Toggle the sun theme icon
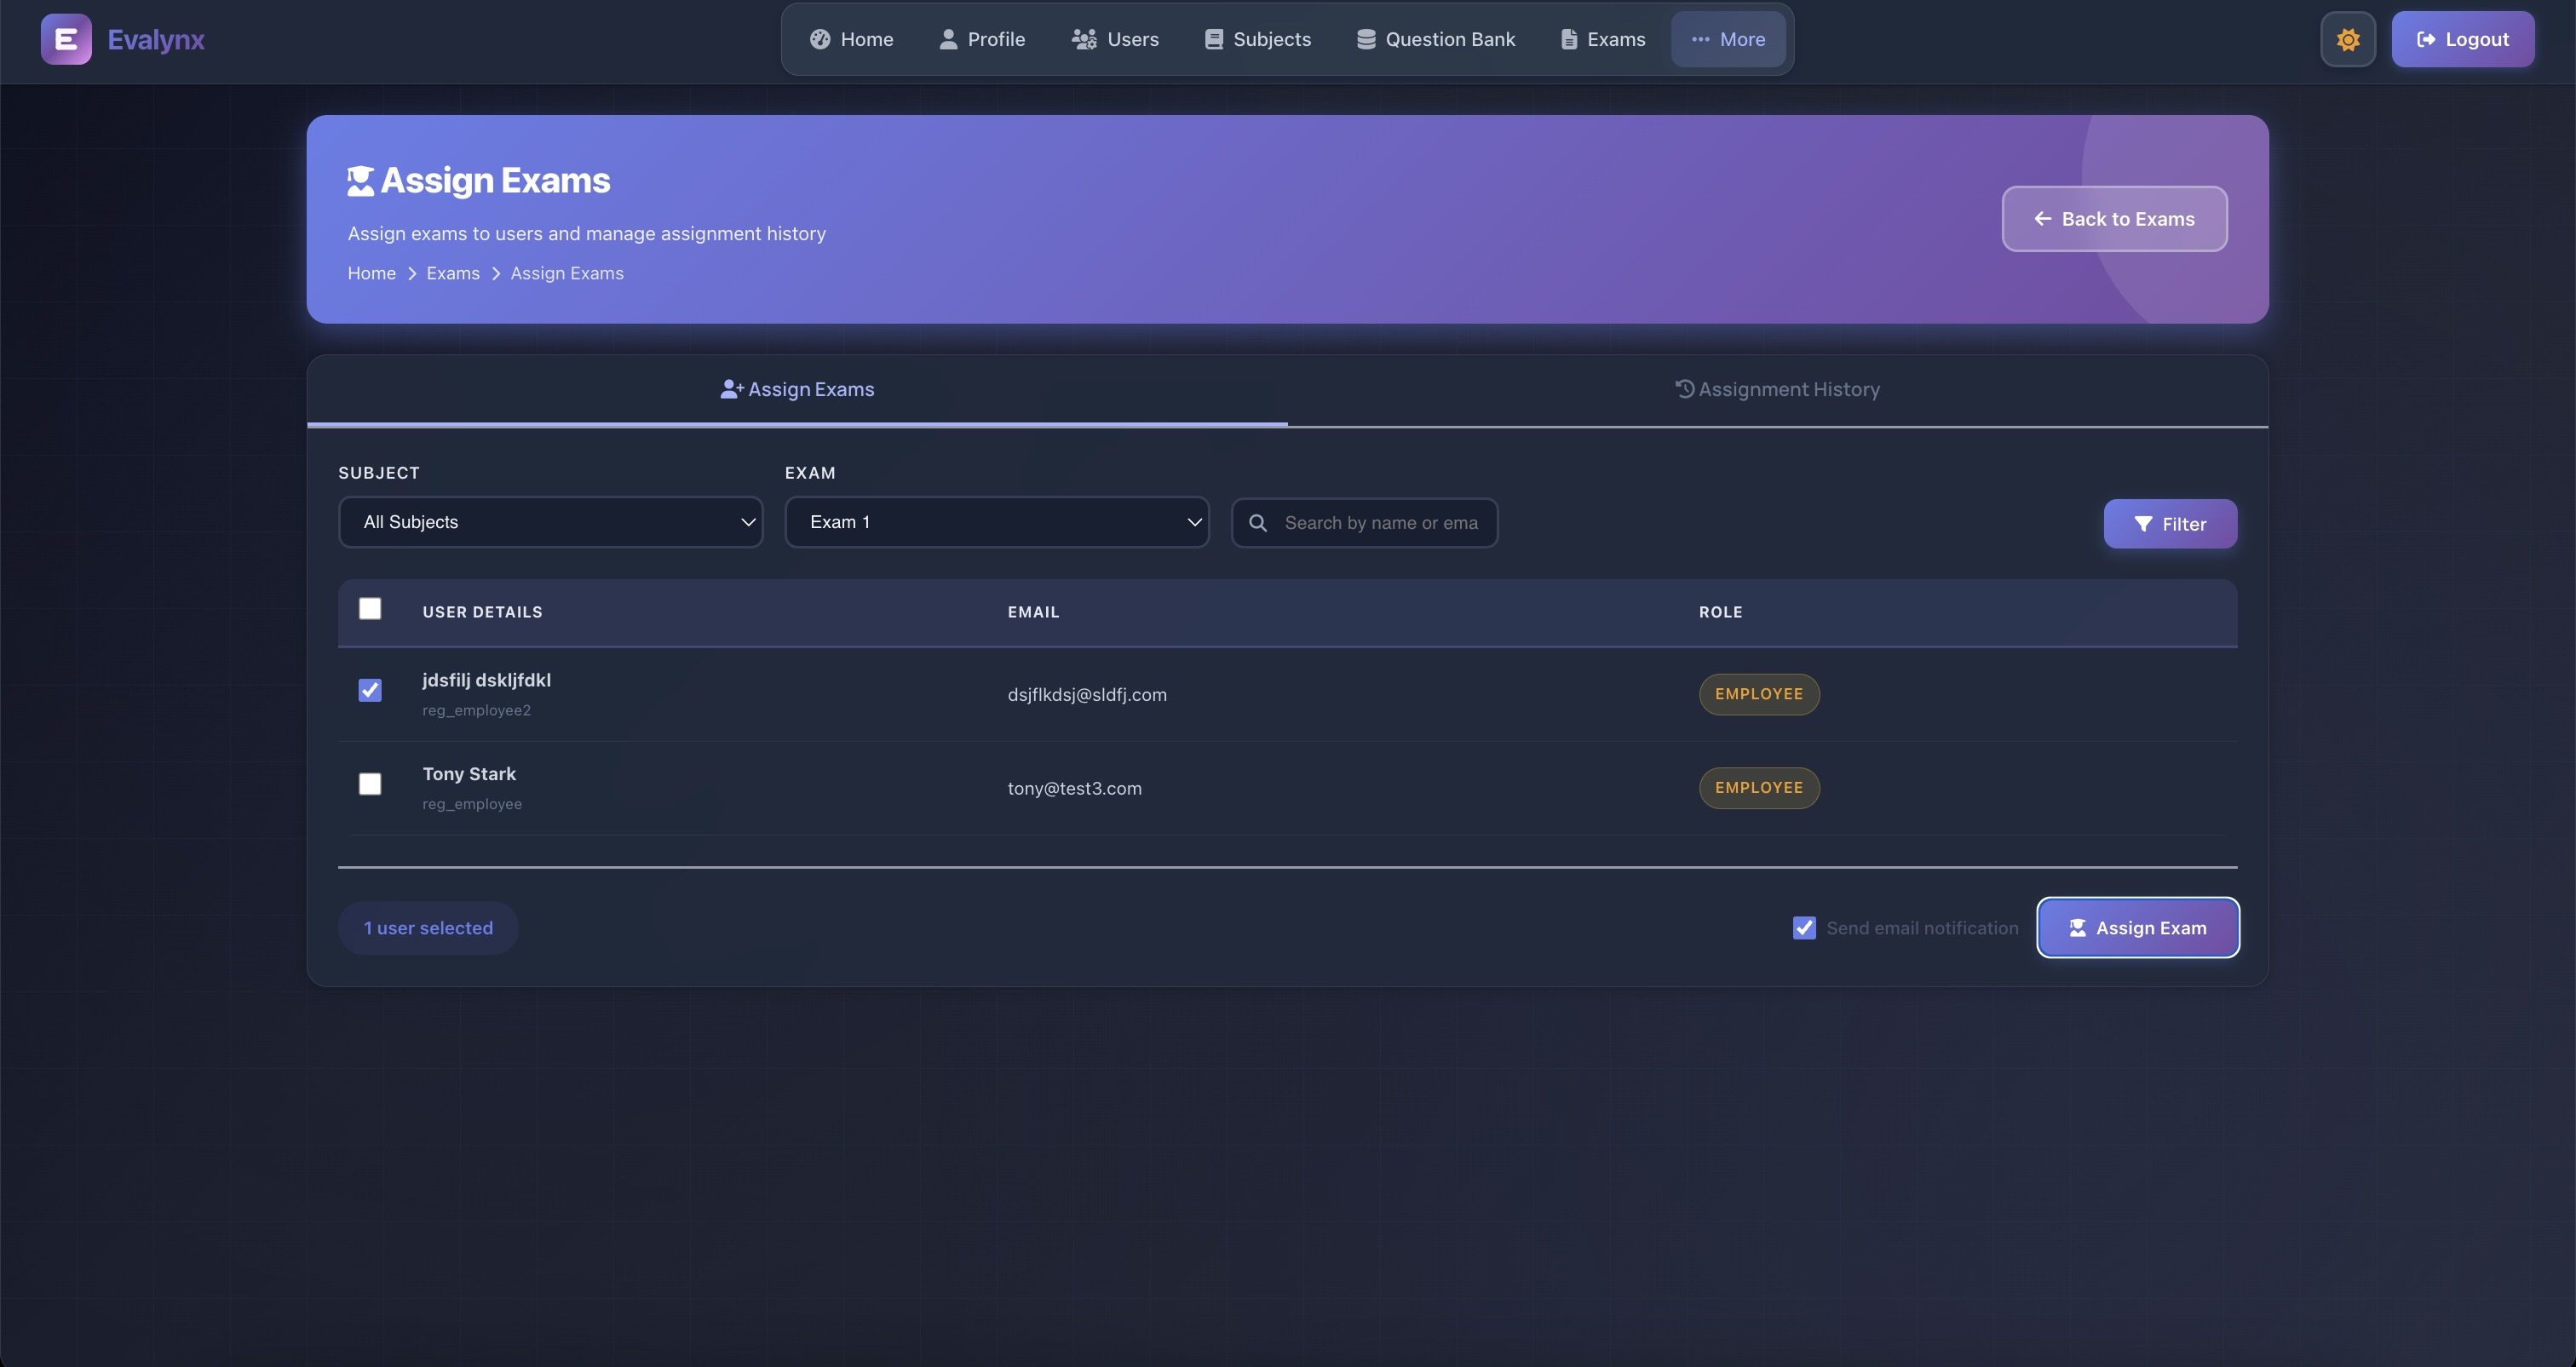The height and width of the screenshot is (1367, 2576). (x=2347, y=39)
